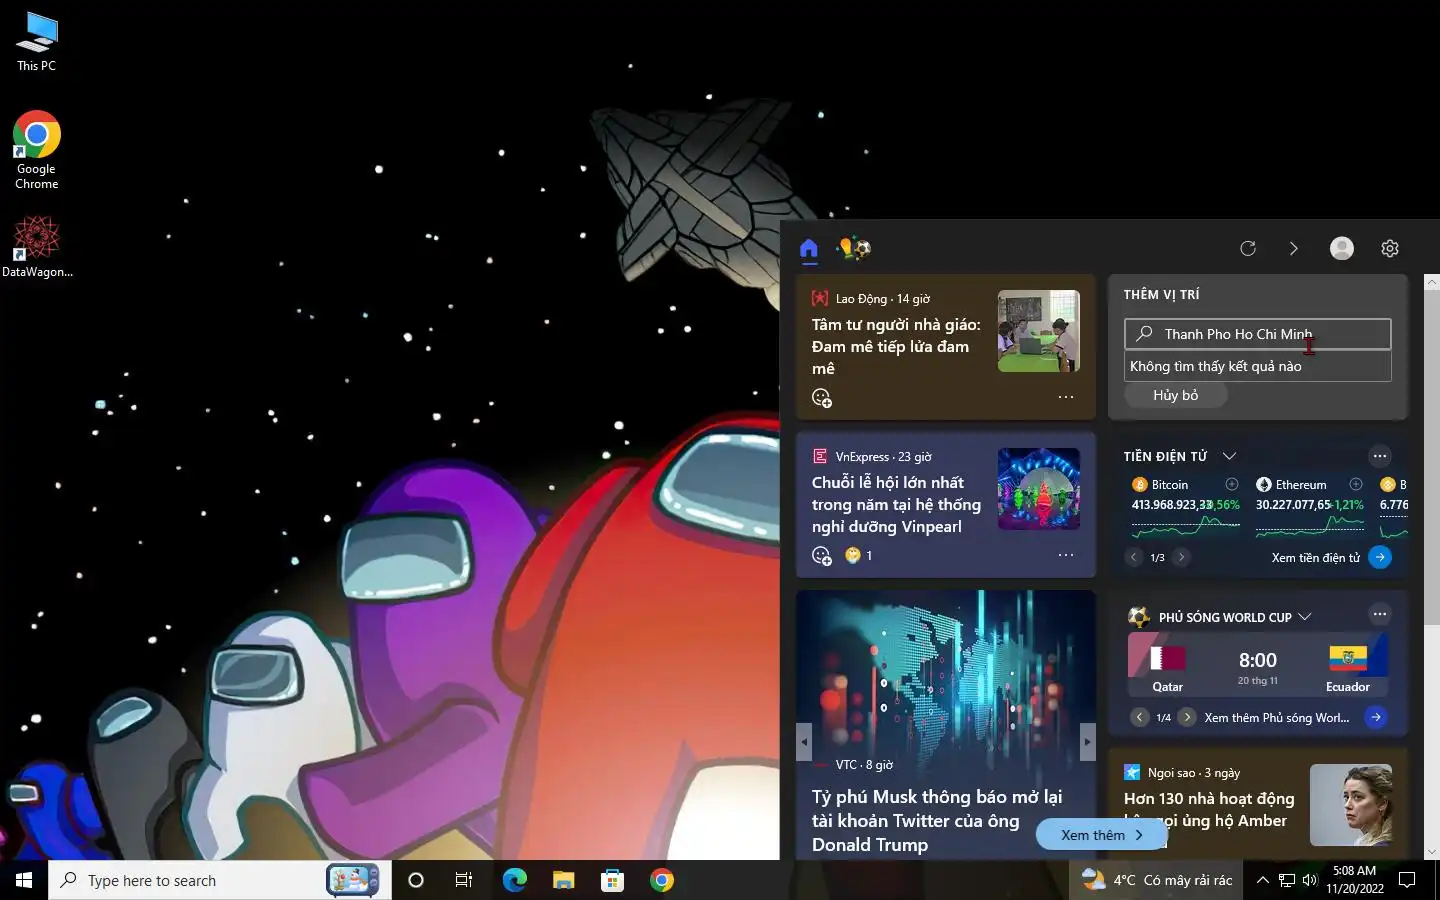Open the Bitcoin price entry
Image resolution: width=1440 pixels, height=900 pixels.
pyautogui.click(x=1185, y=507)
